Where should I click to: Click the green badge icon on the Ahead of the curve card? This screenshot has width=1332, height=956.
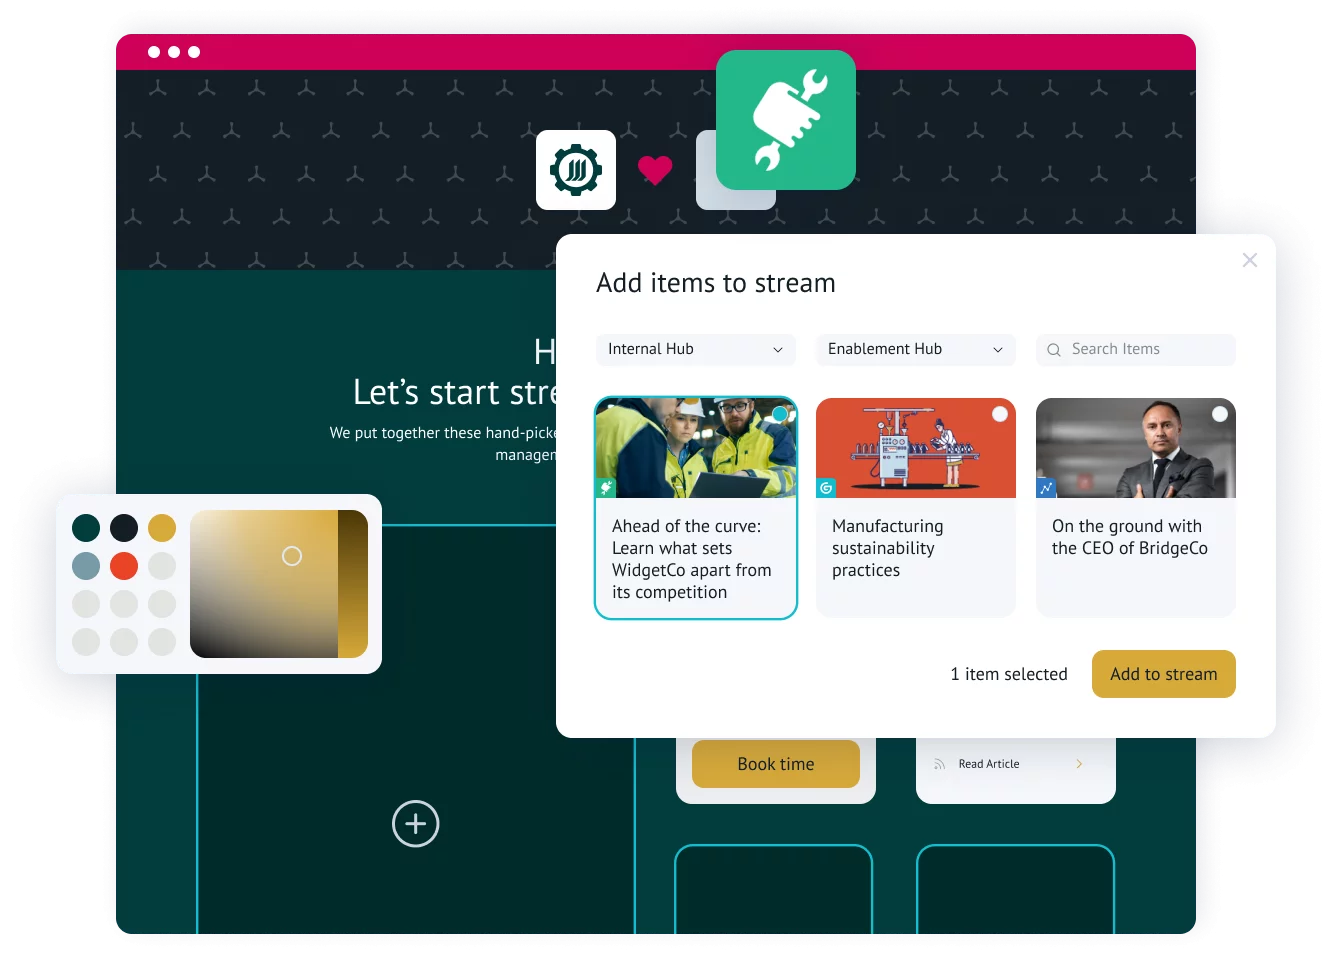click(x=606, y=488)
